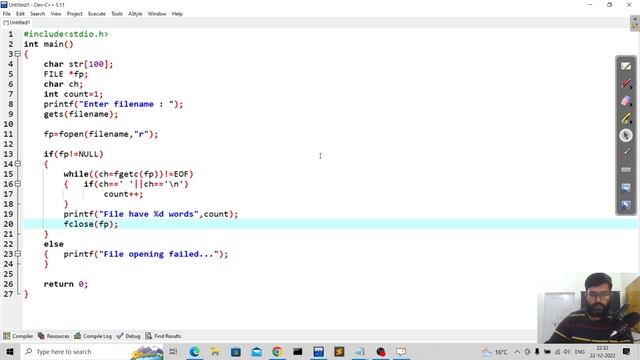
Task: Open the Project menu
Action: coord(74,13)
